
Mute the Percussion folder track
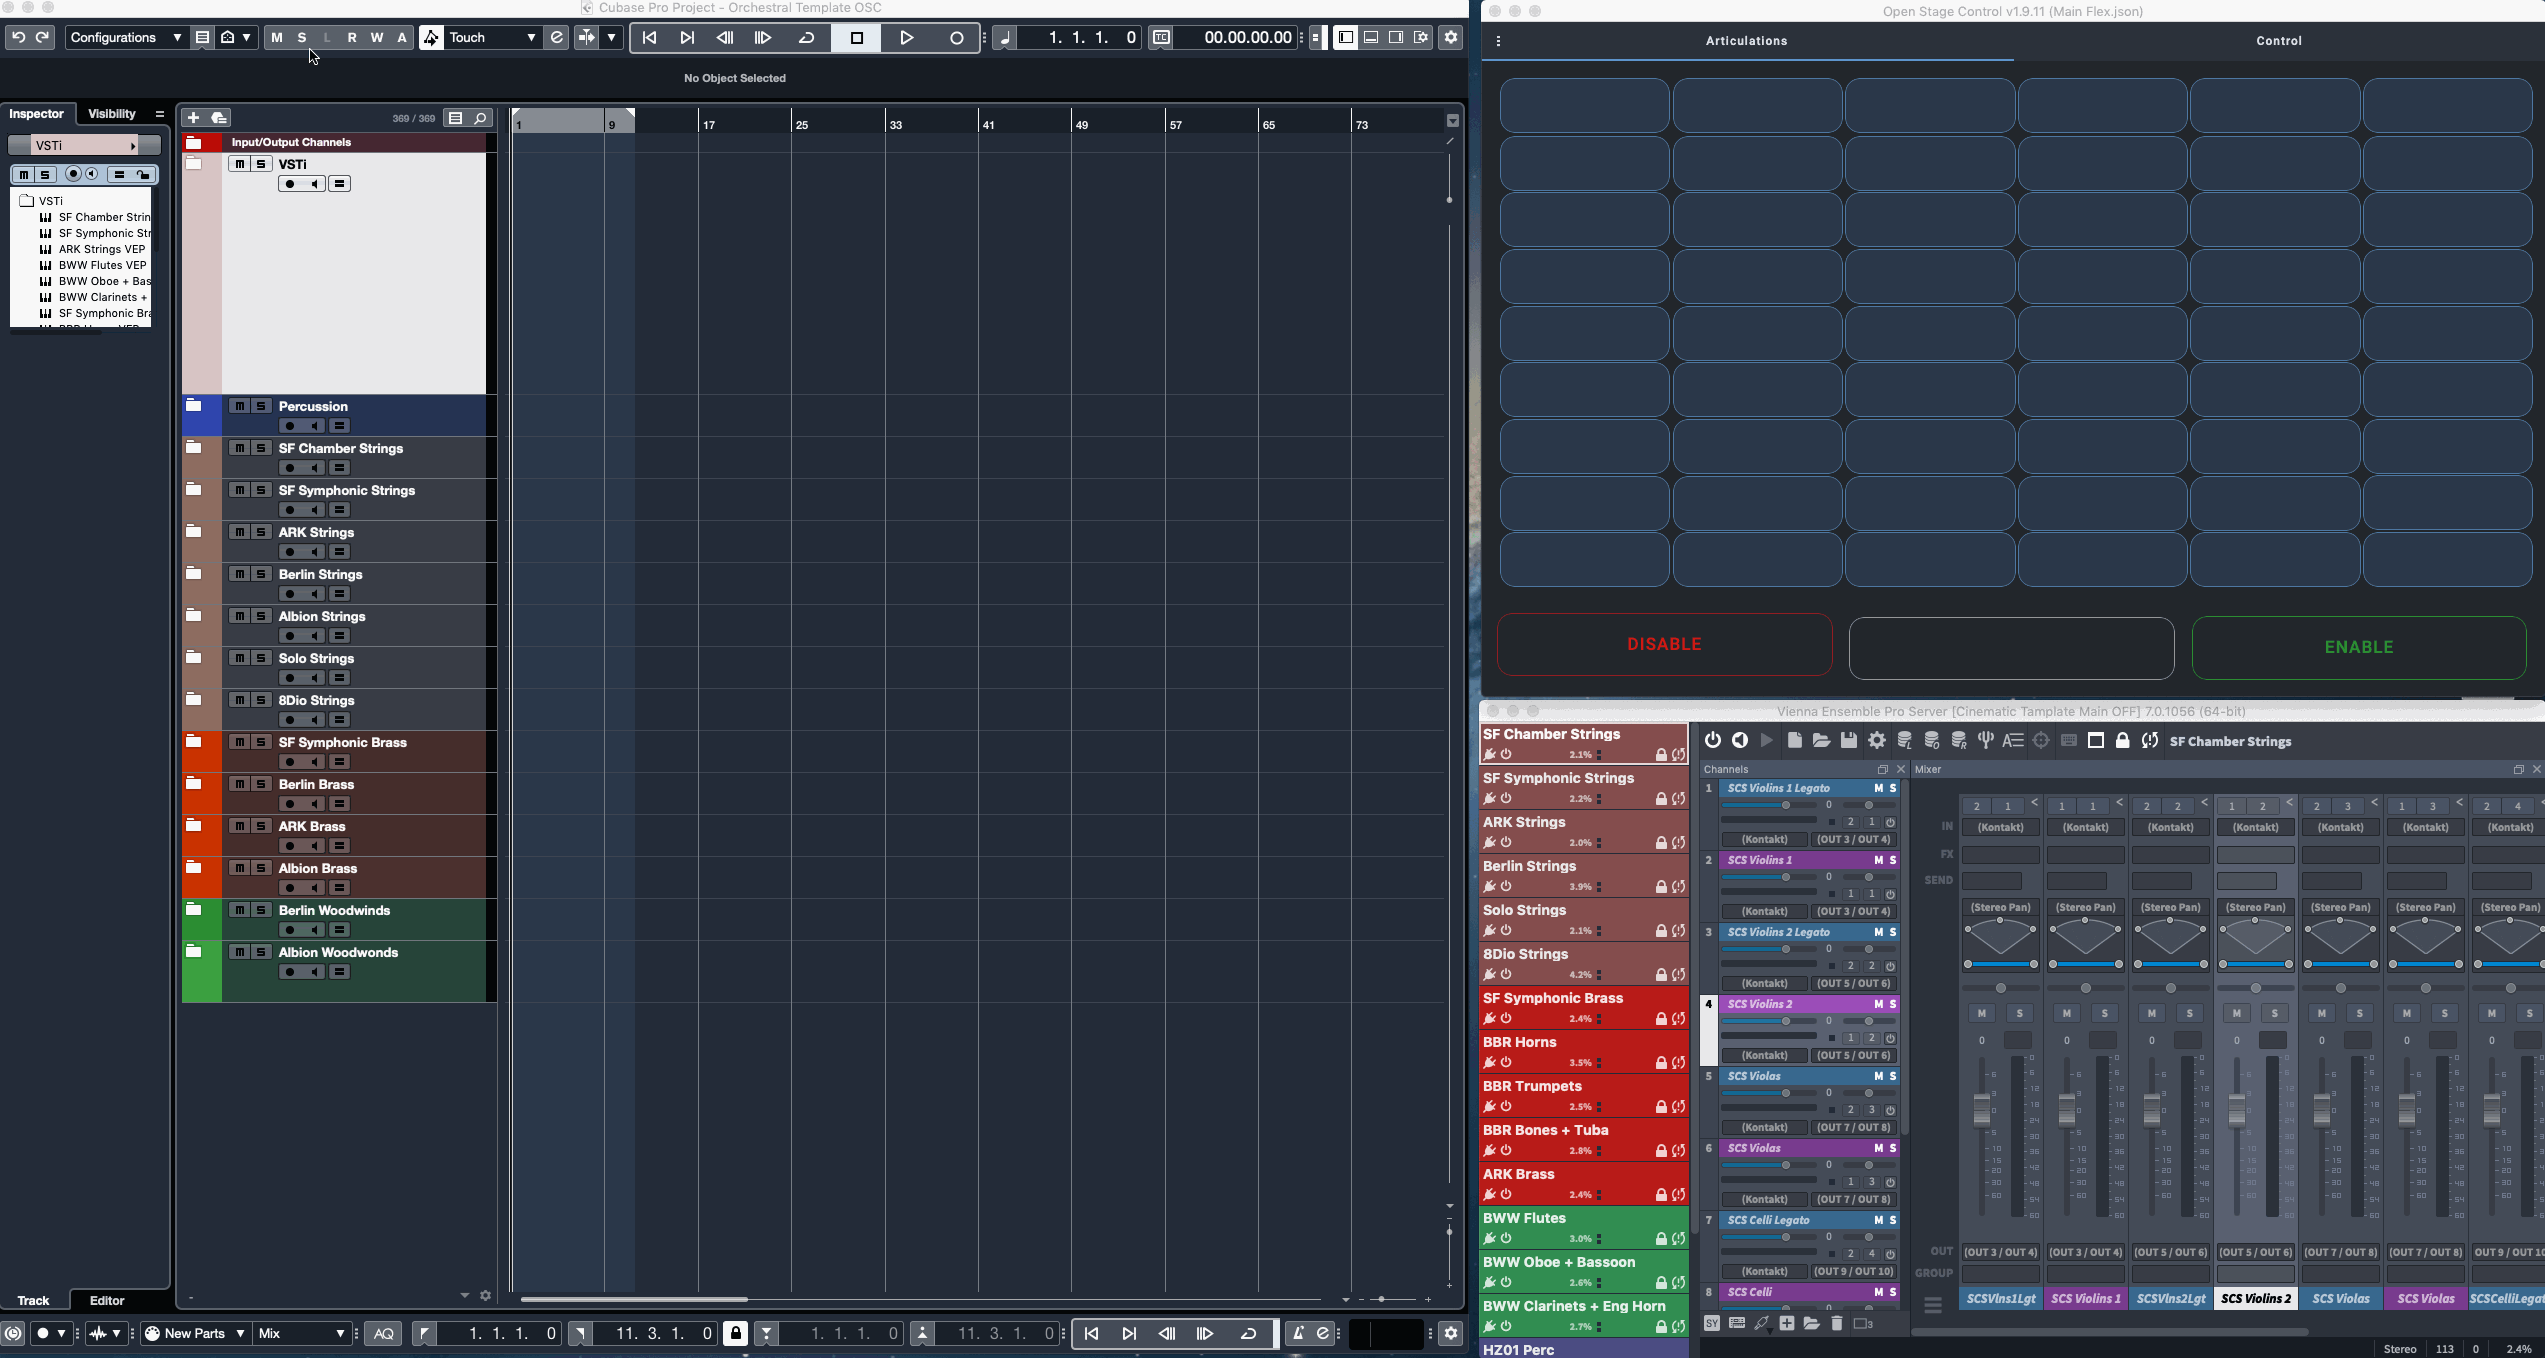pos(239,406)
